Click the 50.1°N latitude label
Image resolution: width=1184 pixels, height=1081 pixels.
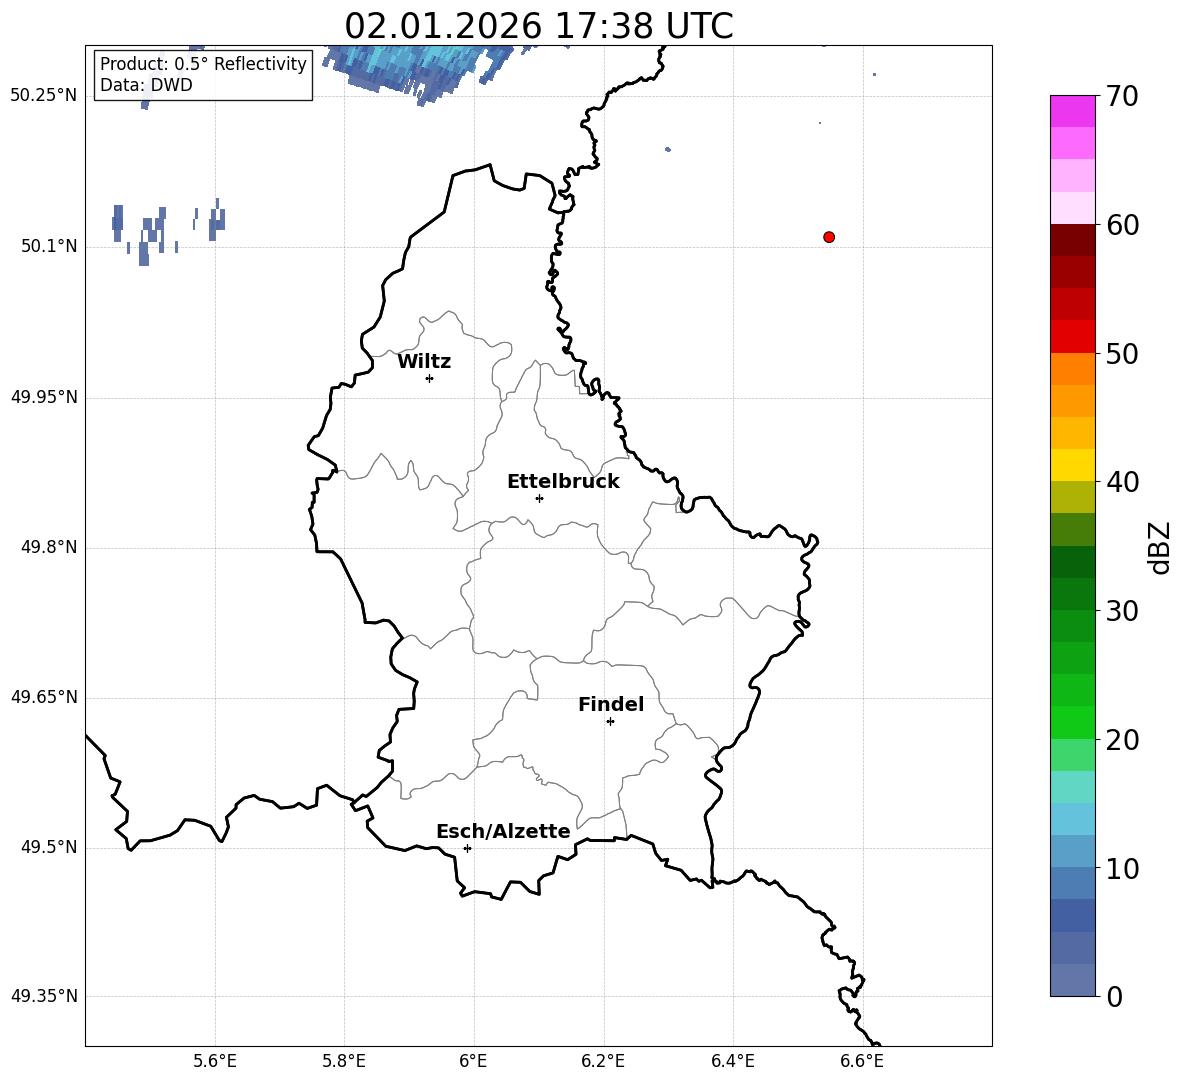pos(49,246)
